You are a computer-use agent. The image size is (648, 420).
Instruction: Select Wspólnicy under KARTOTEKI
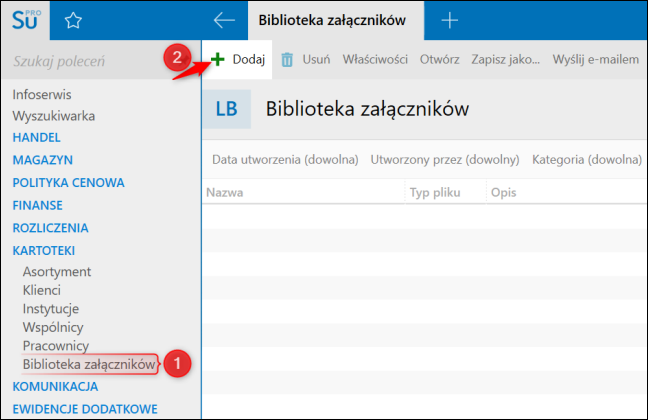(53, 327)
